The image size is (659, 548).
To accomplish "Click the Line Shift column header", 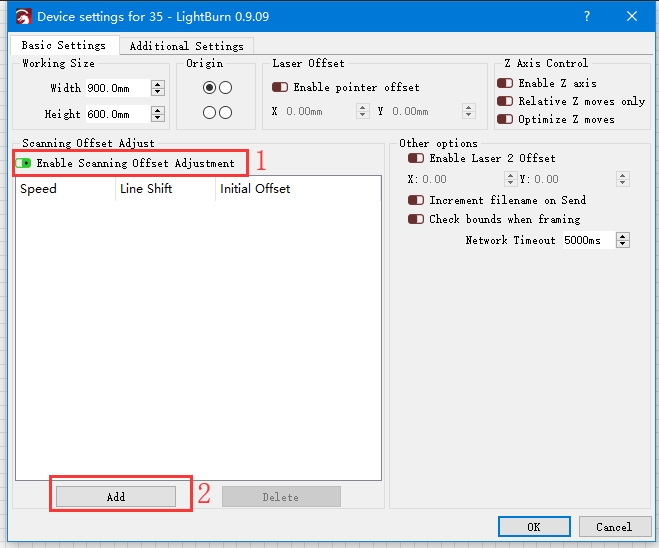I will [165, 189].
